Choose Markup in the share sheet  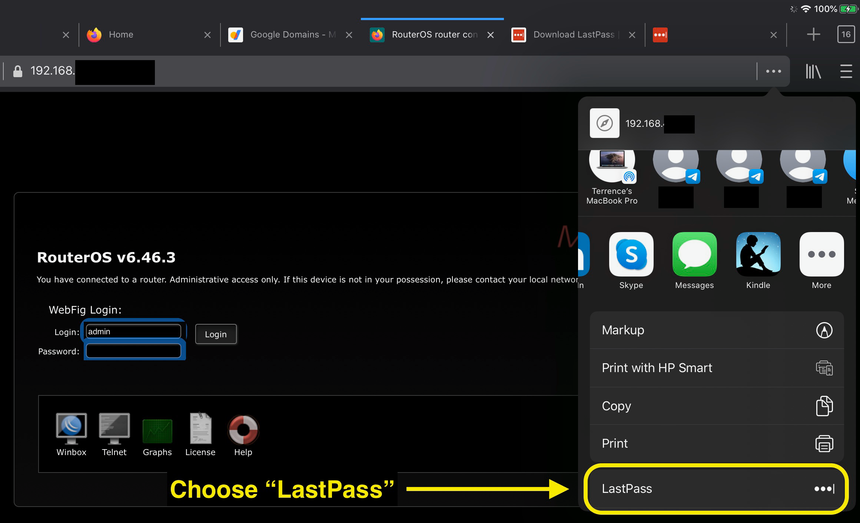tap(717, 330)
